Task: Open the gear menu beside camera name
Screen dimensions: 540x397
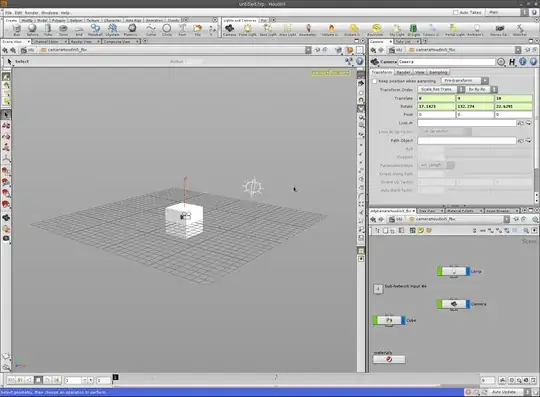Action: pos(501,62)
